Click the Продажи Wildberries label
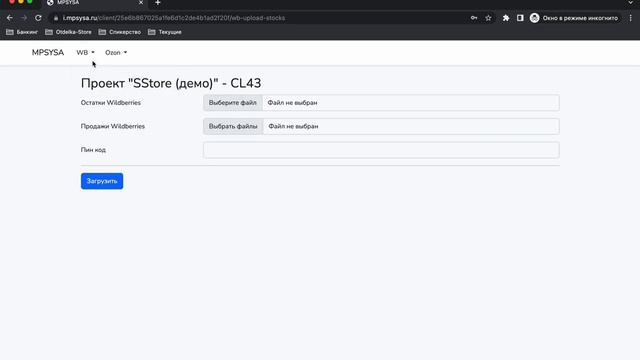 113,127
